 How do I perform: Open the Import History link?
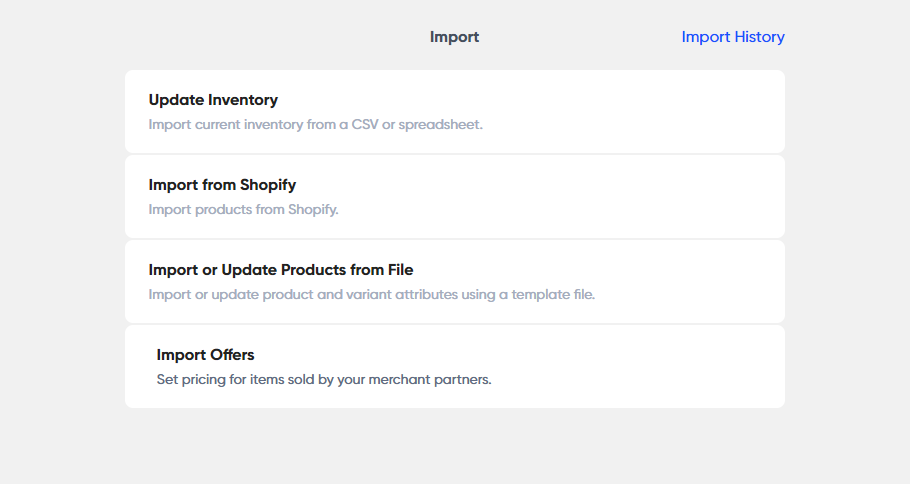coord(732,37)
